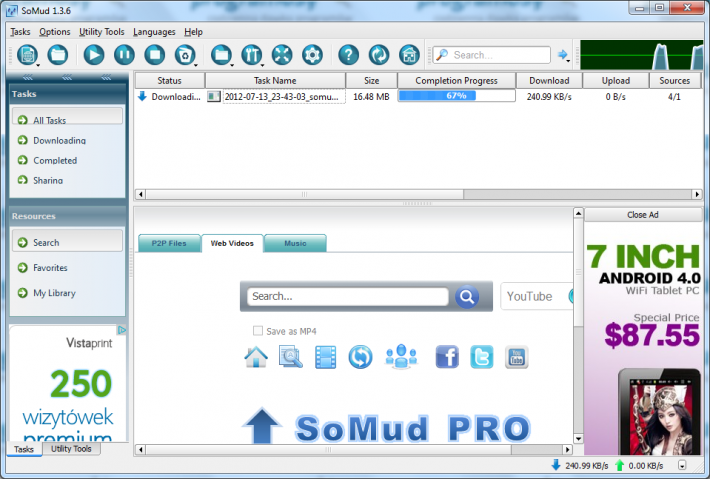This screenshot has width=710, height=479.
Task: Open the Twitter bird icon
Action: point(482,357)
